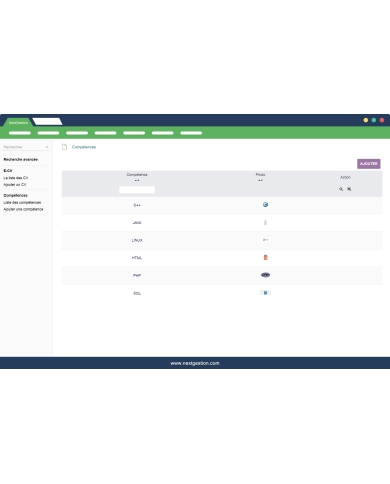
Task: Open www.nextgestion.com footer link
Action: pyautogui.click(x=195, y=363)
